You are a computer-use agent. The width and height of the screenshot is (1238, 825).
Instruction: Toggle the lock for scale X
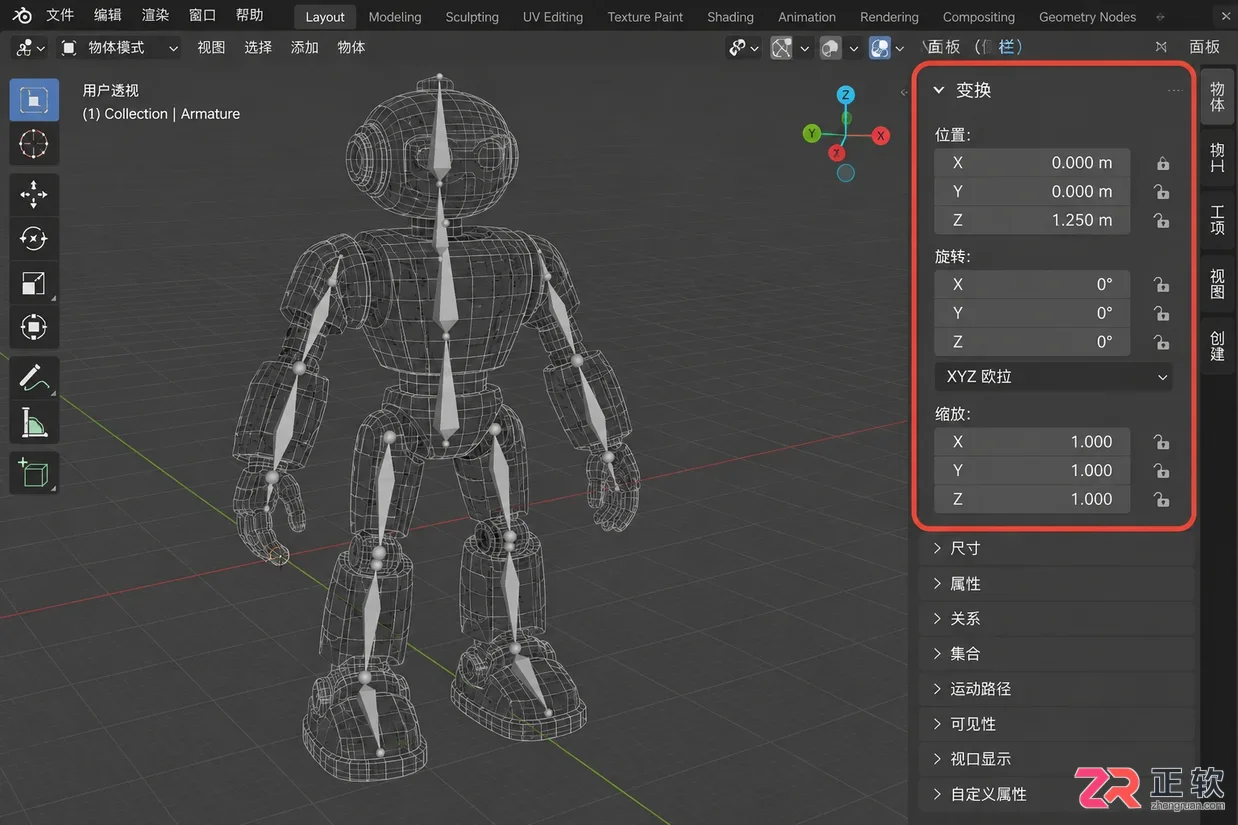[1162, 442]
